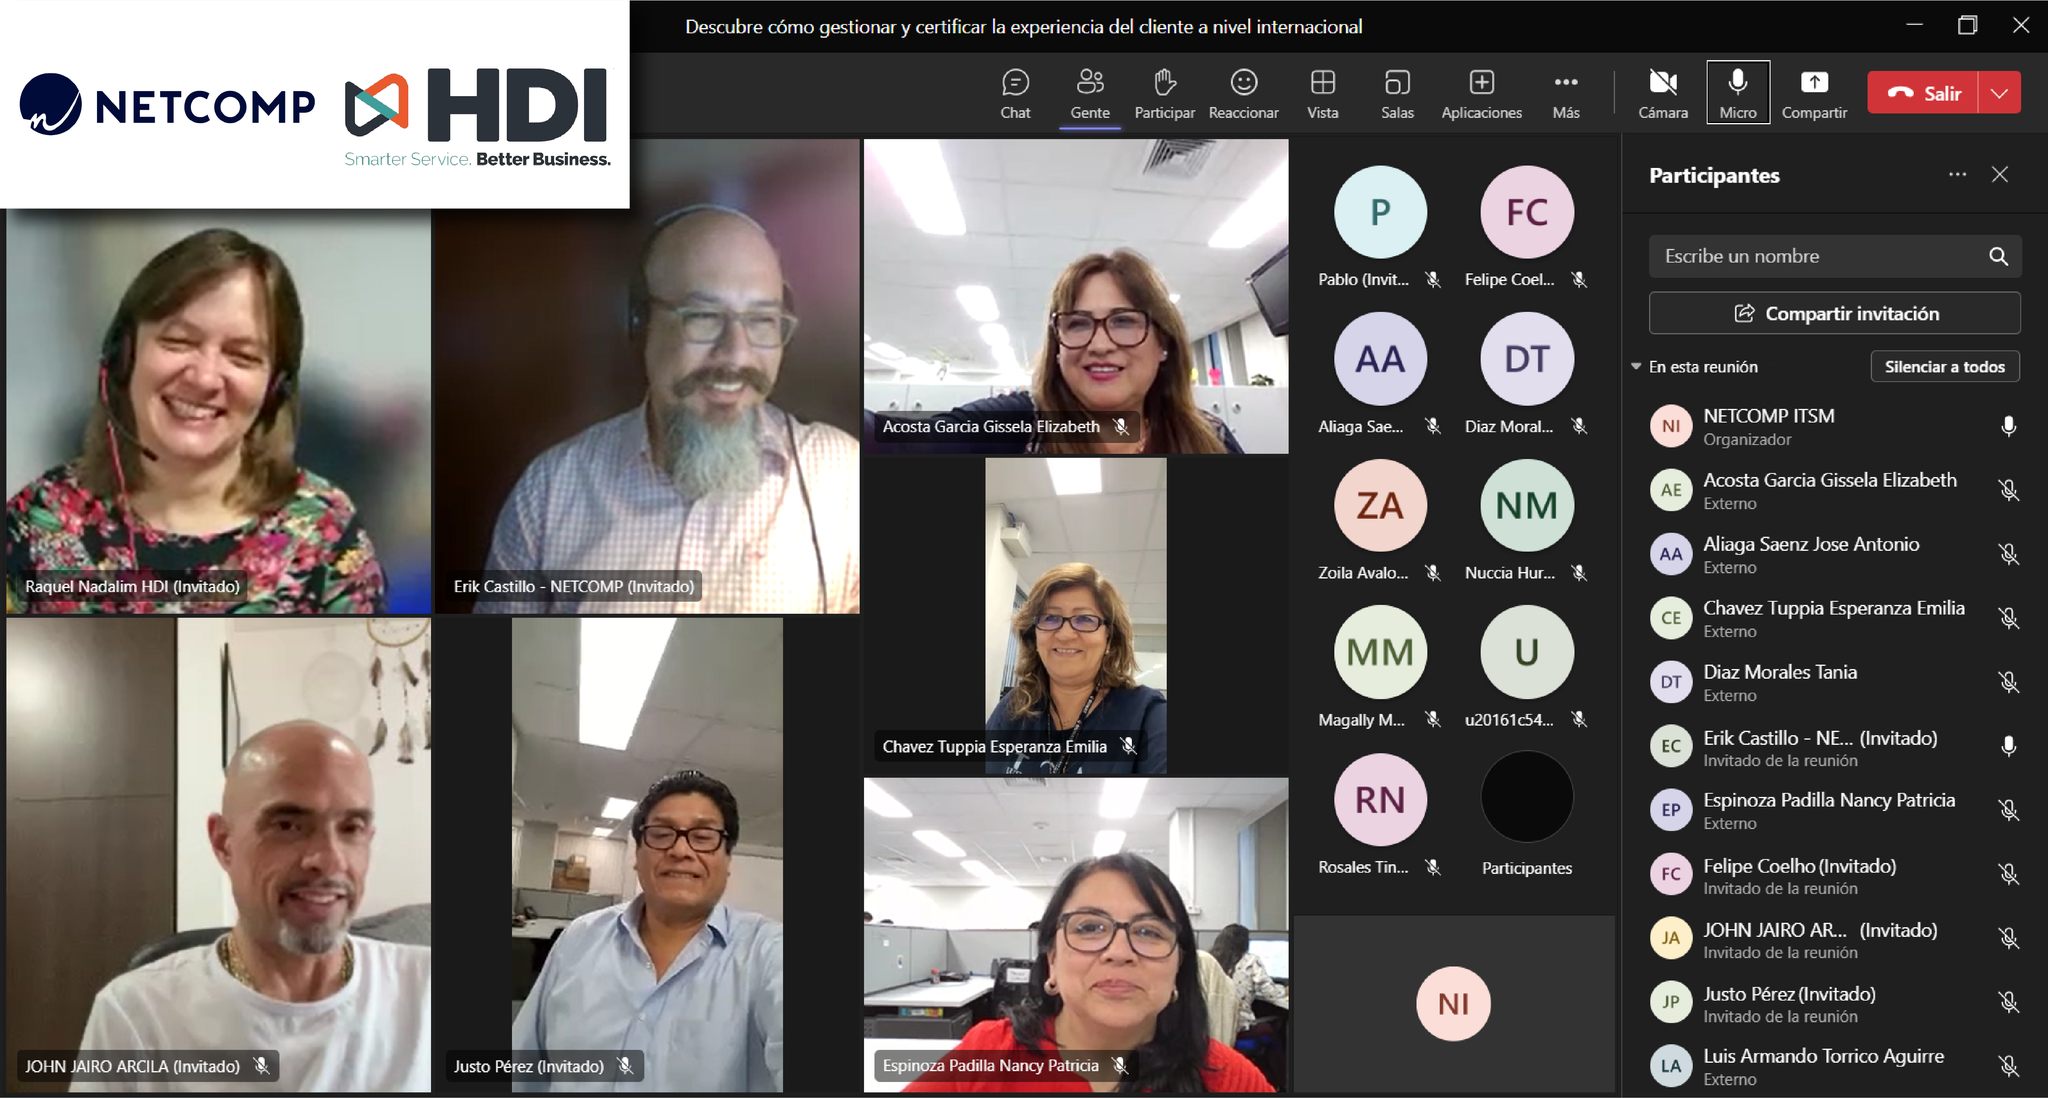Image resolution: width=2048 pixels, height=1098 pixels.
Task: Click the DT Diaz Morales avatar tile
Action: (x=1526, y=359)
